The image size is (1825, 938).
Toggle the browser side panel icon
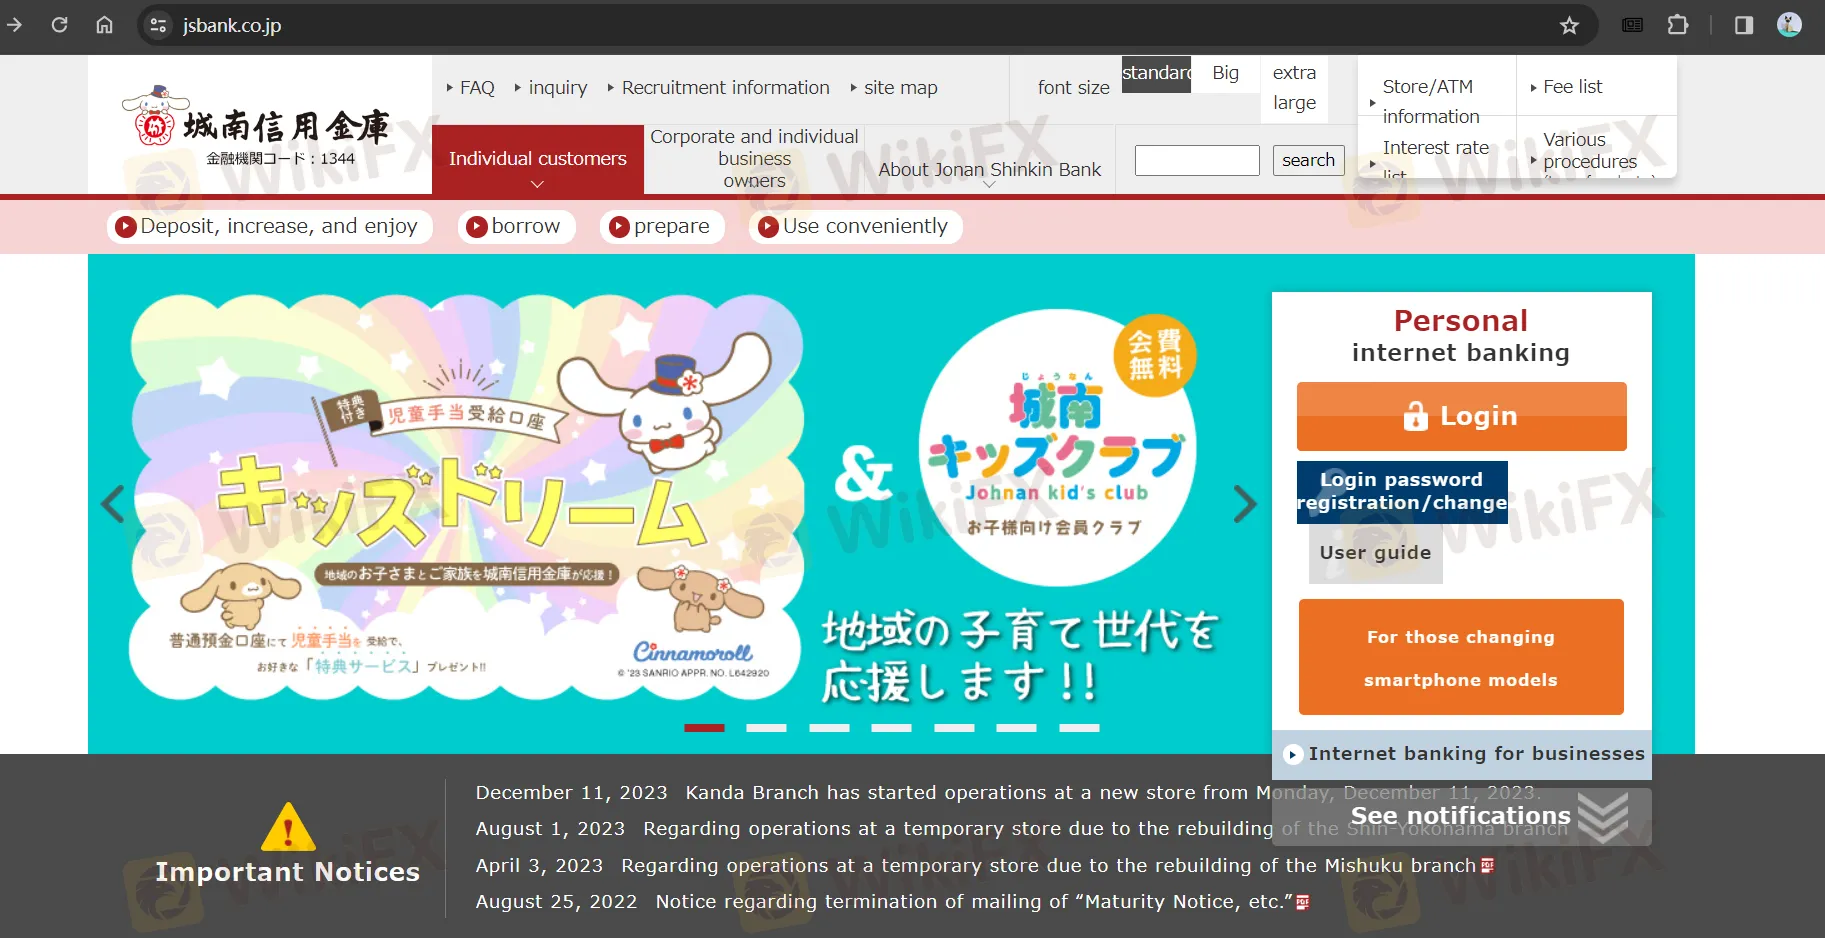click(1744, 25)
